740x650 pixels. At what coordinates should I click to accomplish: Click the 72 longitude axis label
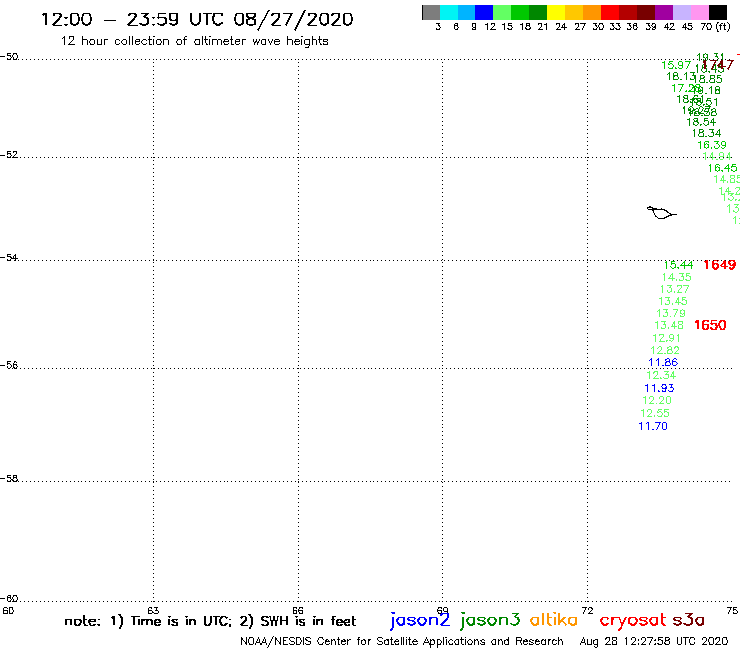click(x=587, y=610)
